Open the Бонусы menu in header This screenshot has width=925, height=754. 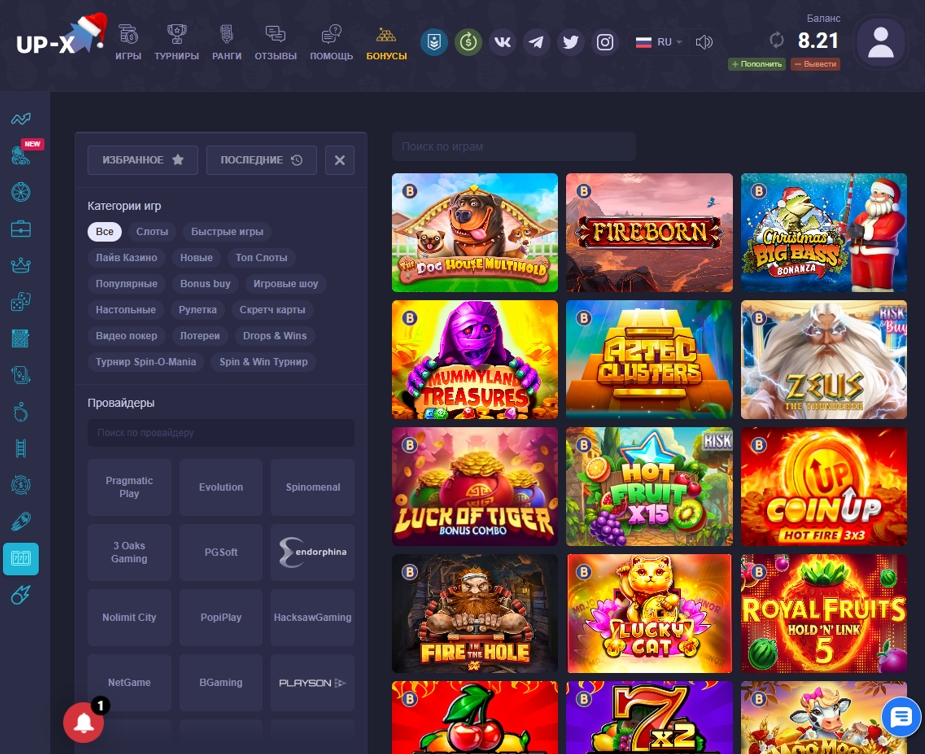tap(386, 42)
